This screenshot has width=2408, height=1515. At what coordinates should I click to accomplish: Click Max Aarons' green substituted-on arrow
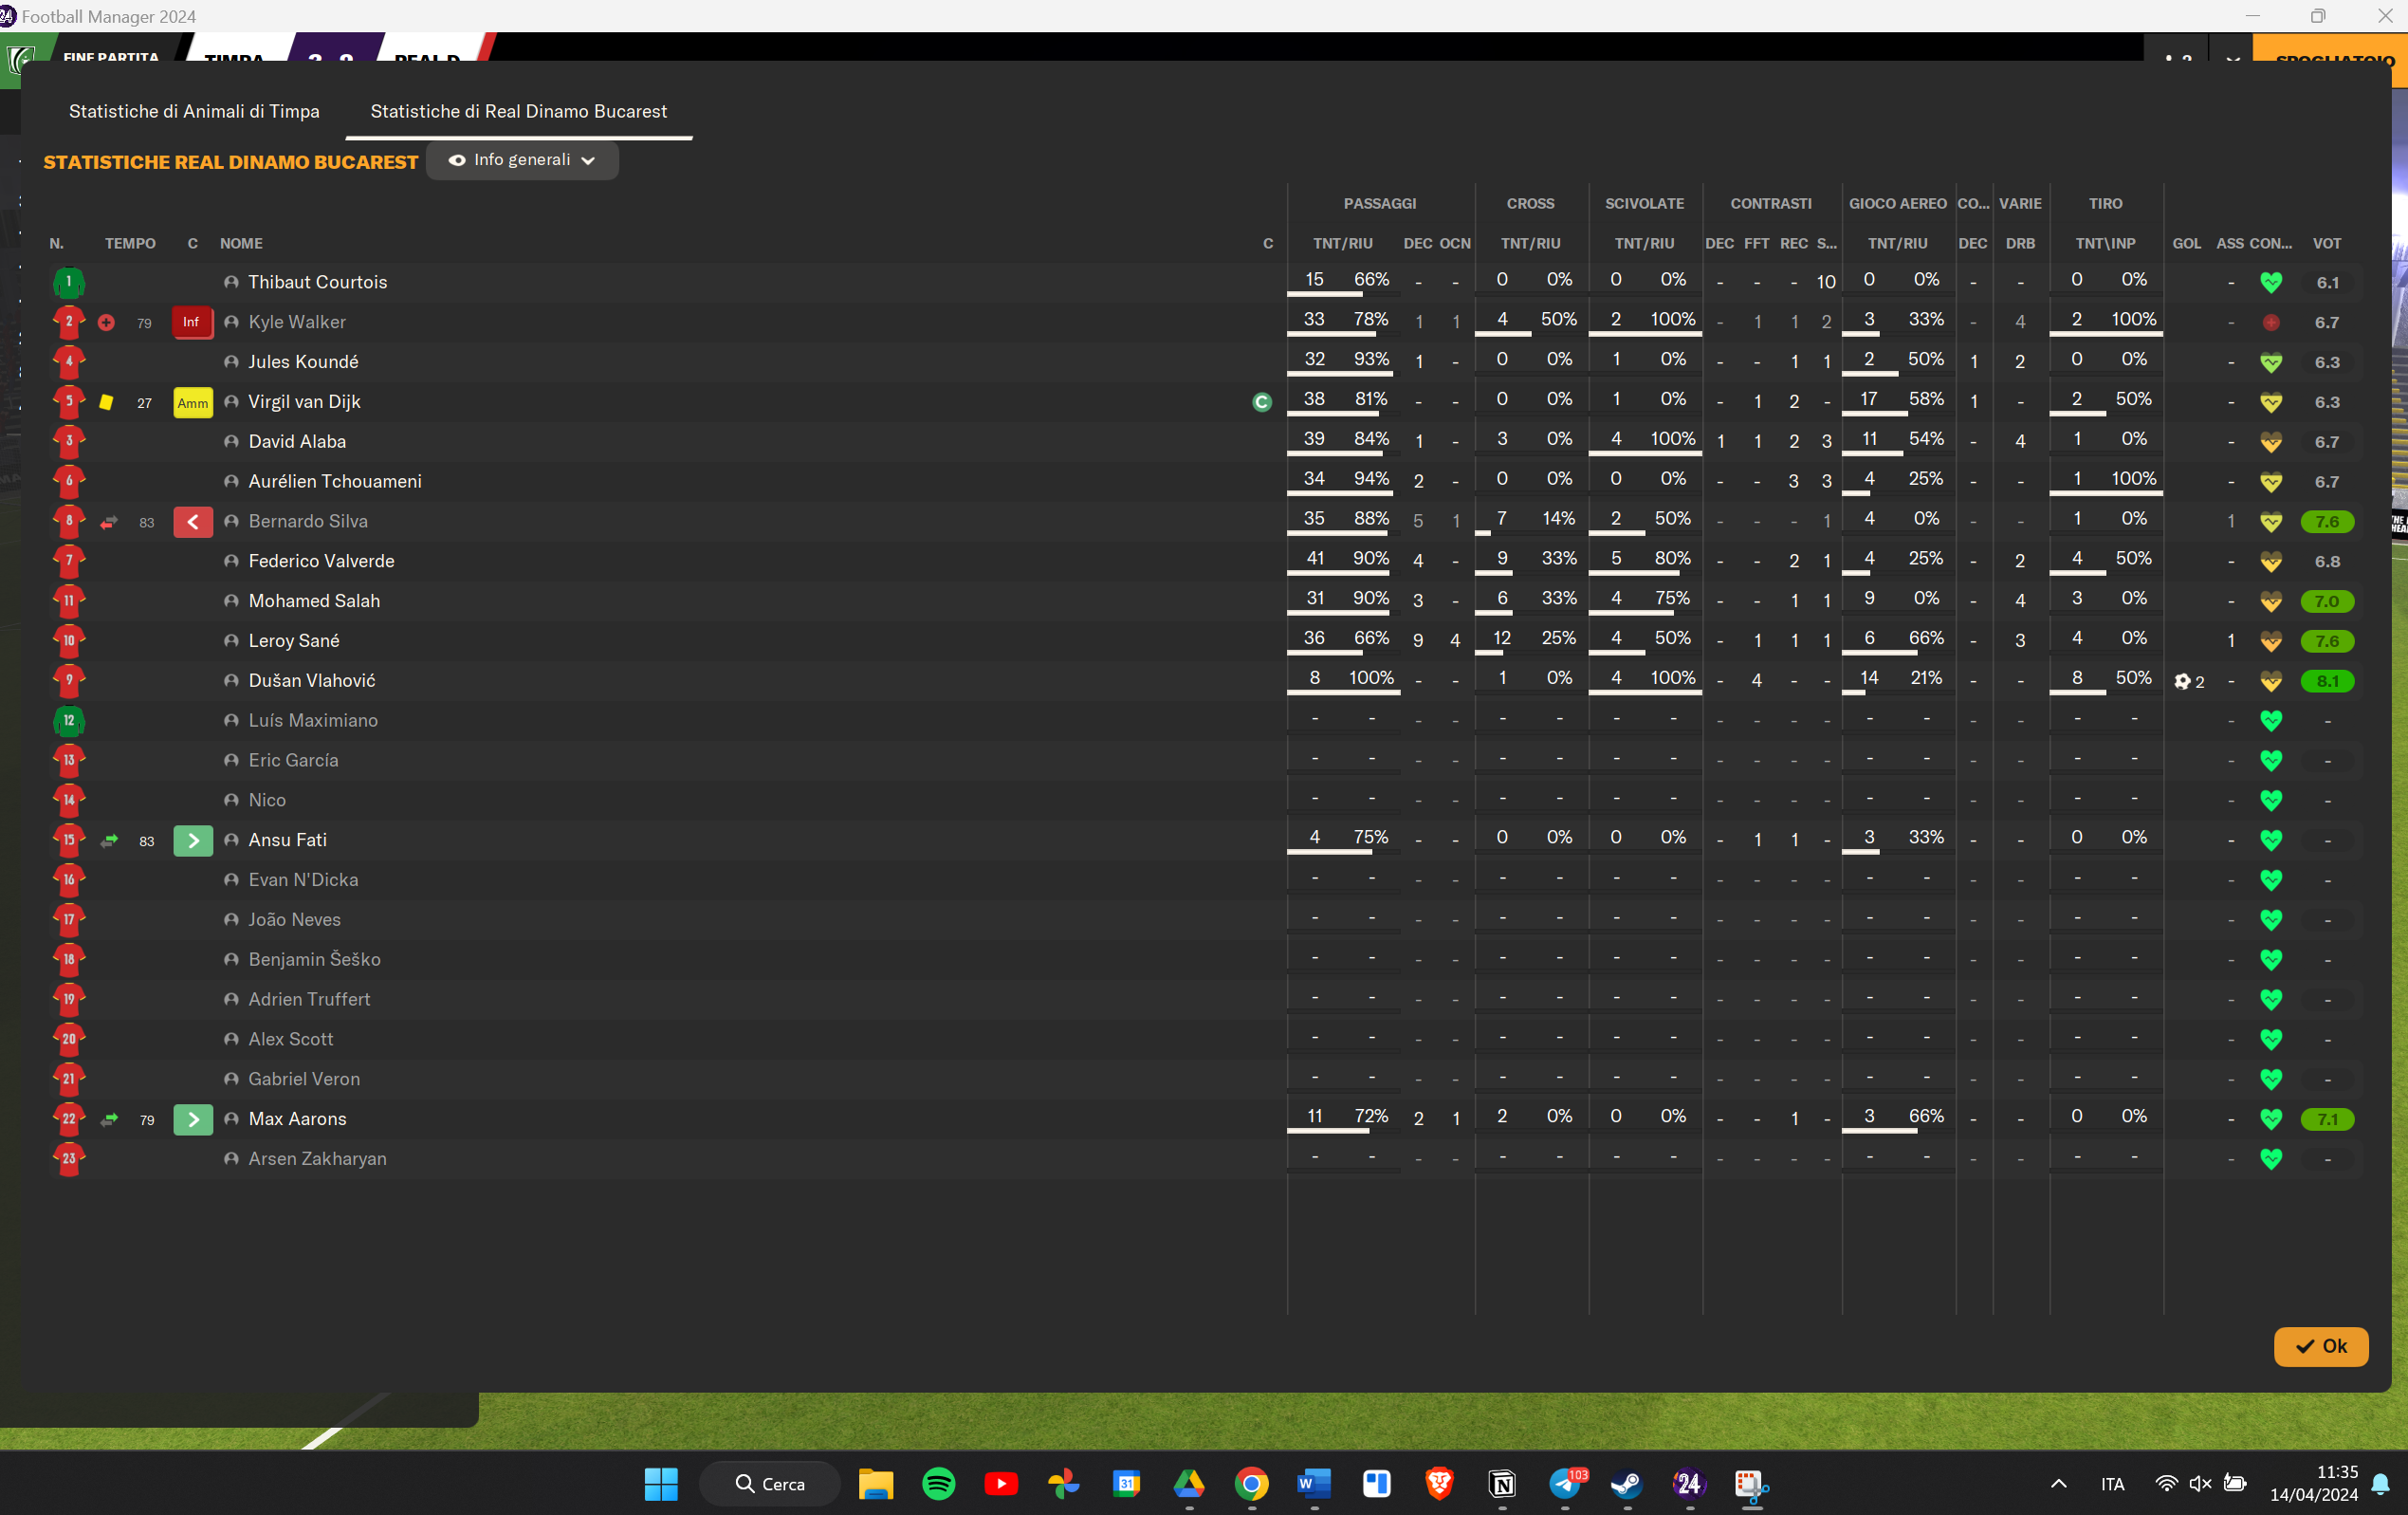point(193,1119)
